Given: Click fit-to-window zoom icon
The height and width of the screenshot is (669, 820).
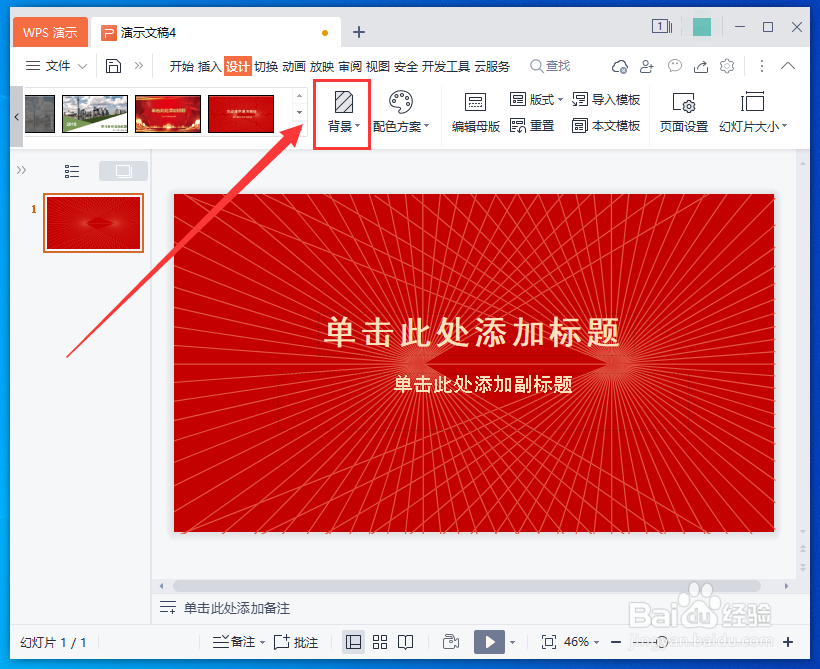Looking at the screenshot, I should tap(549, 642).
